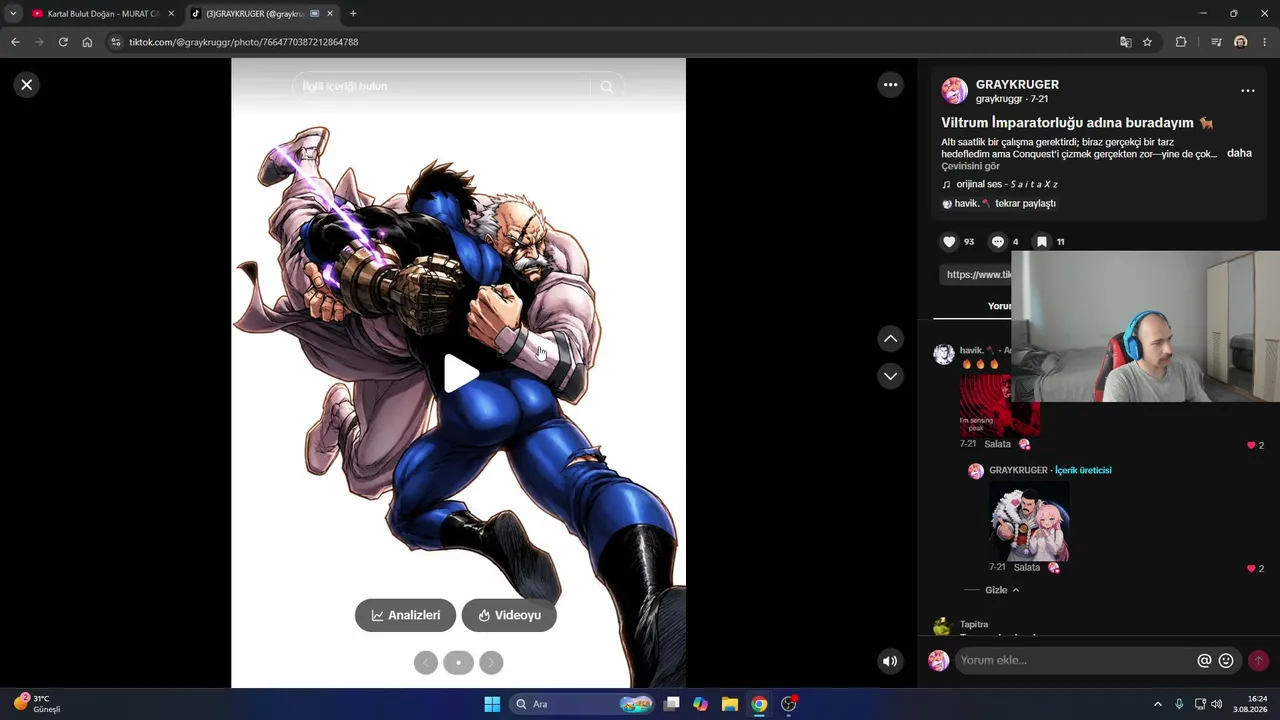The image size is (1280, 720).
Task: Like the post with the heart icon
Action: [949, 242]
